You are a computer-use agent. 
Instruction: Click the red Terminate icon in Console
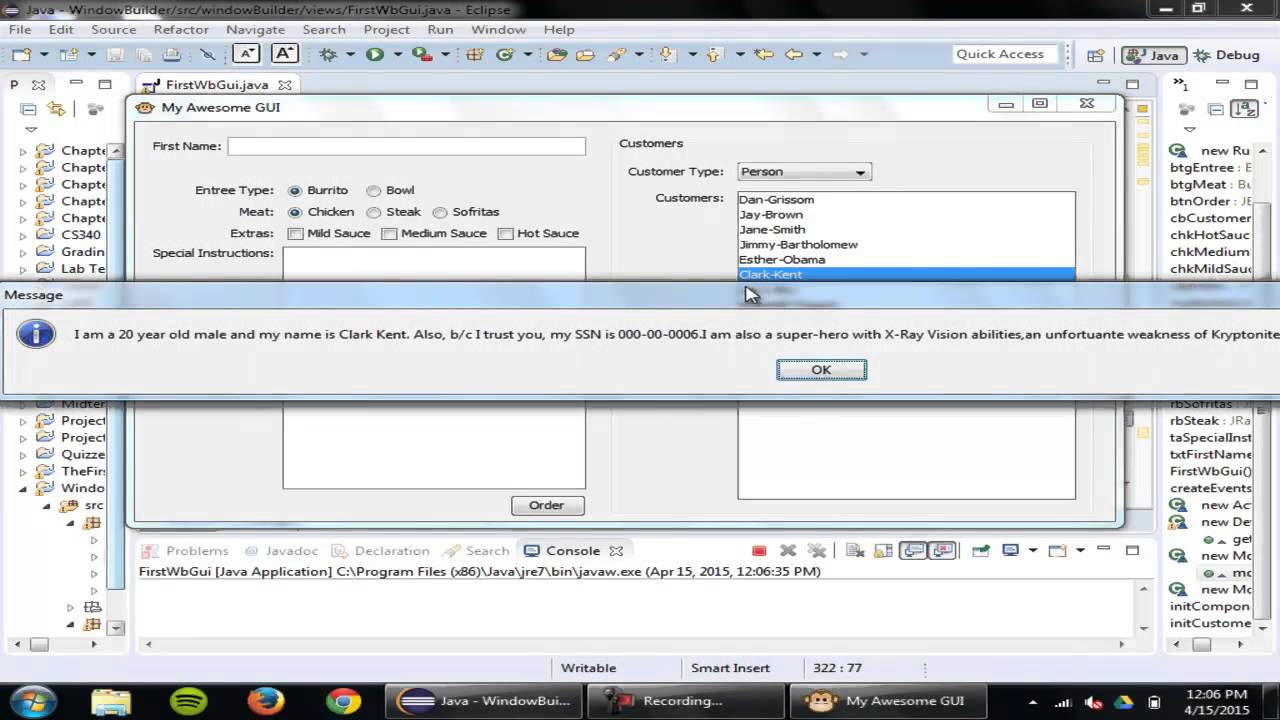pos(759,551)
